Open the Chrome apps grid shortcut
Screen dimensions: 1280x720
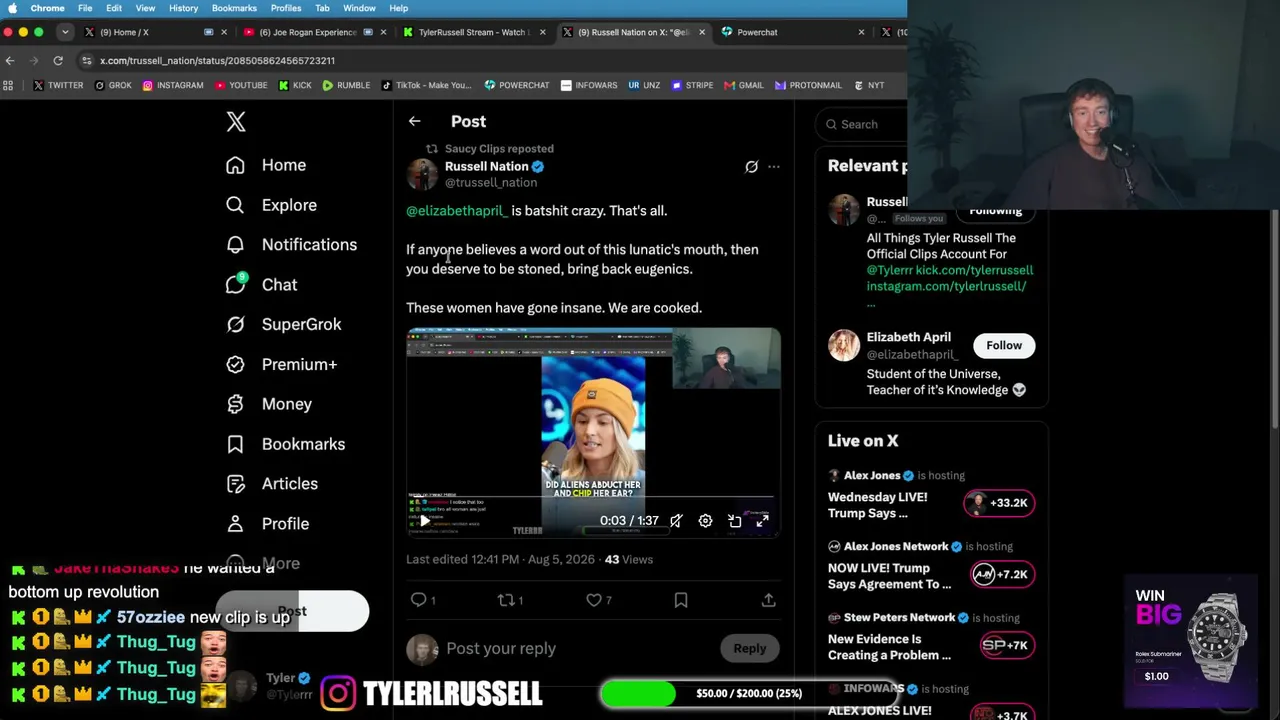tap(9, 86)
